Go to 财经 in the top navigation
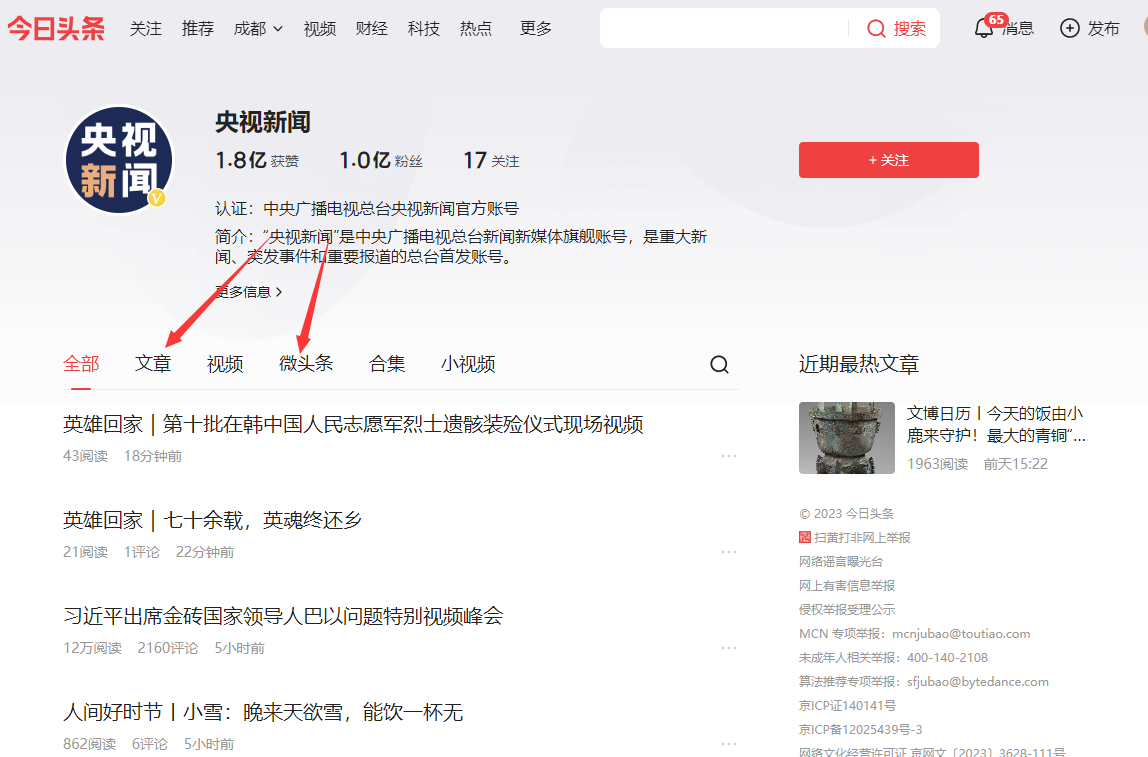 [x=372, y=29]
